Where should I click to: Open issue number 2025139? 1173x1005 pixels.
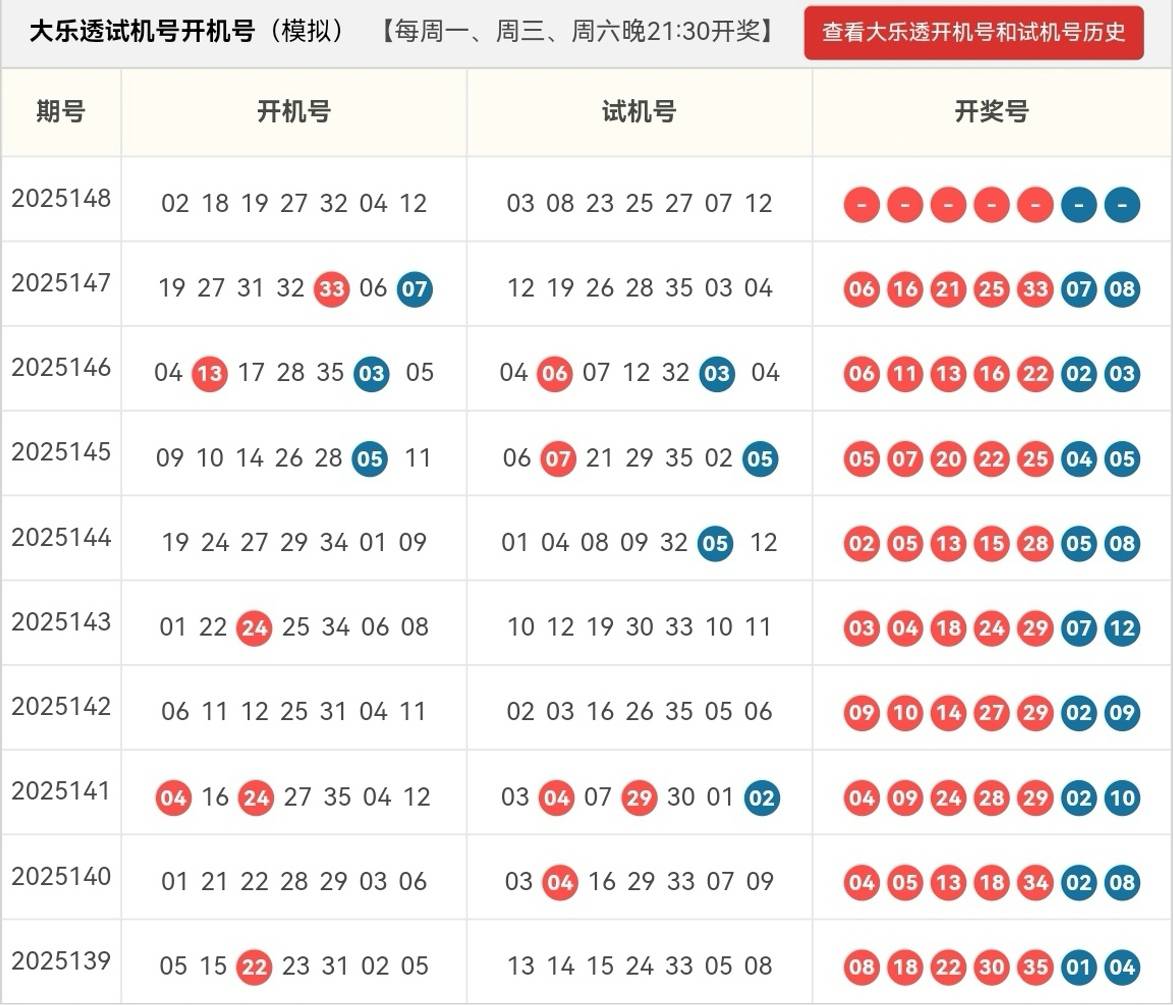point(61,961)
